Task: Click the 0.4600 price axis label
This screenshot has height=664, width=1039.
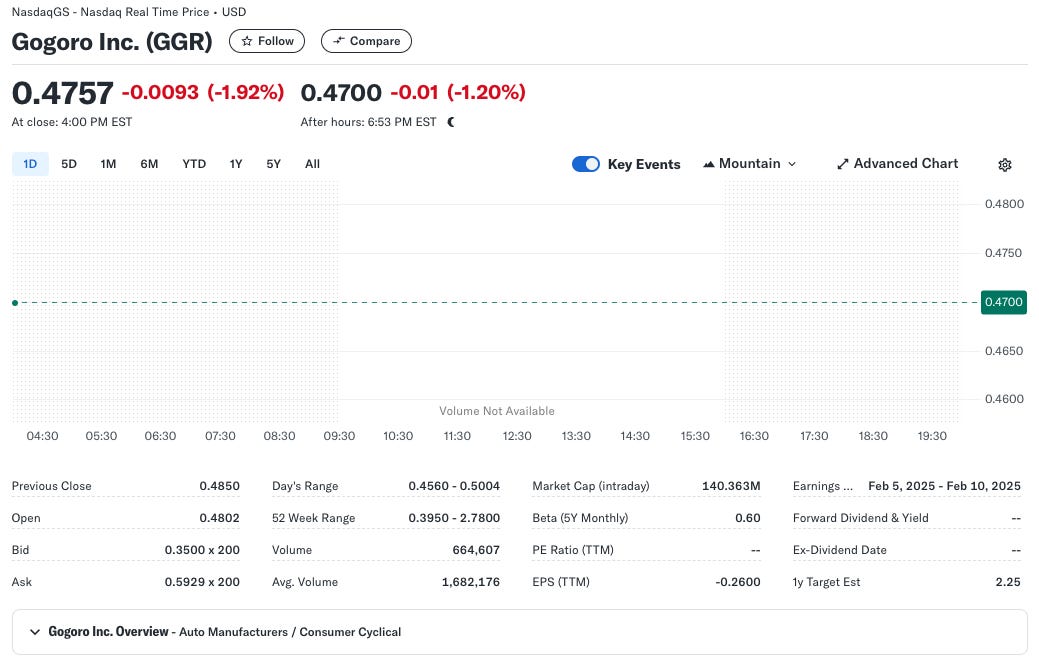Action: (1004, 399)
